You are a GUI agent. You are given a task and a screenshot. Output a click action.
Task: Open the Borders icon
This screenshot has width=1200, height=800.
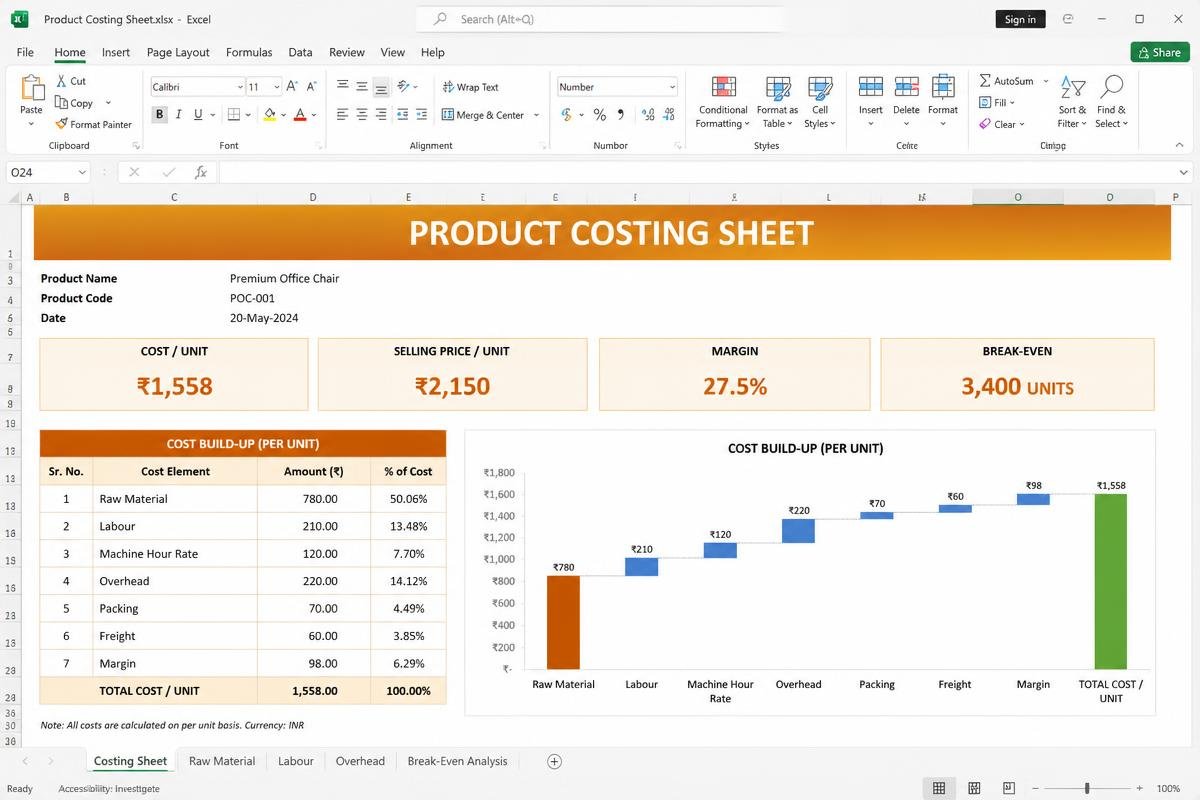pyautogui.click(x=234, y=115)
